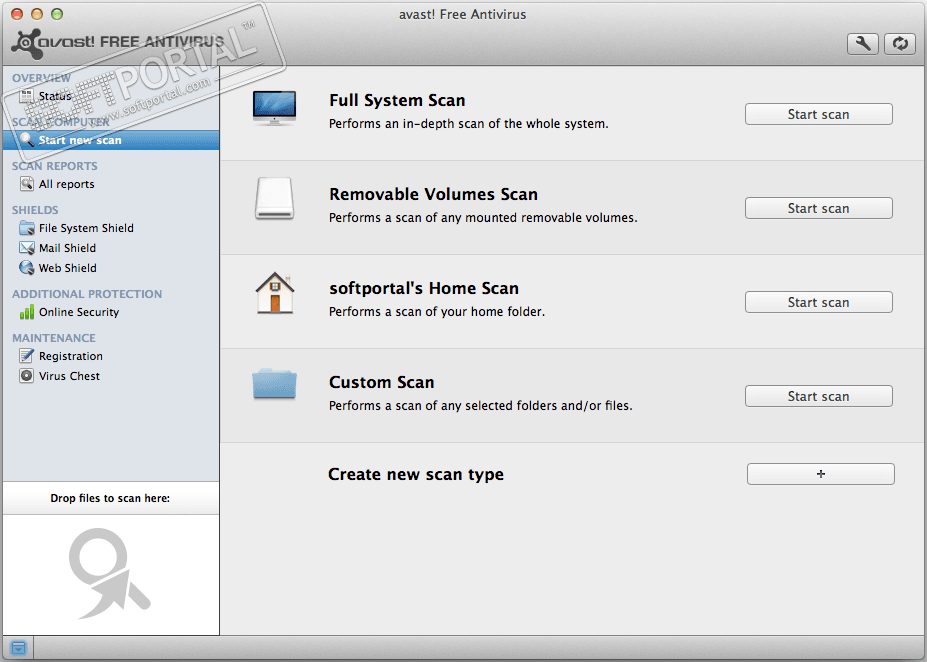
Task: Click the Online Security green bars icon
Action: (x=27, y=312)
